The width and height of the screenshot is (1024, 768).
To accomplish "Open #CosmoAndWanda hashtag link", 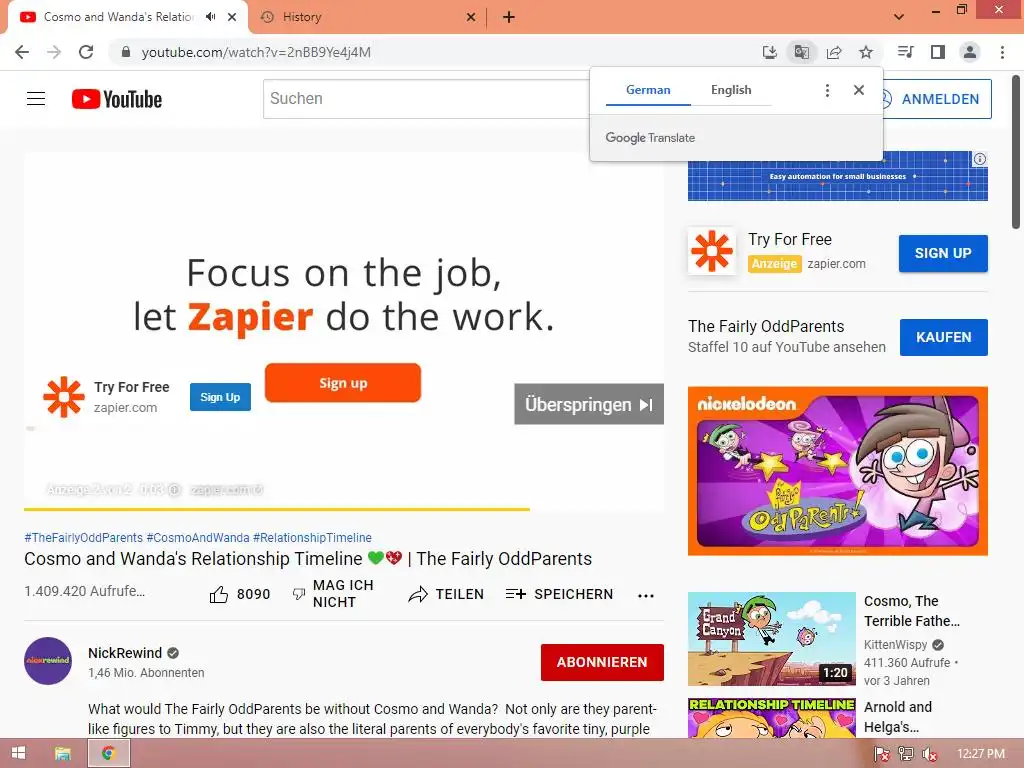I will (198, 537).
